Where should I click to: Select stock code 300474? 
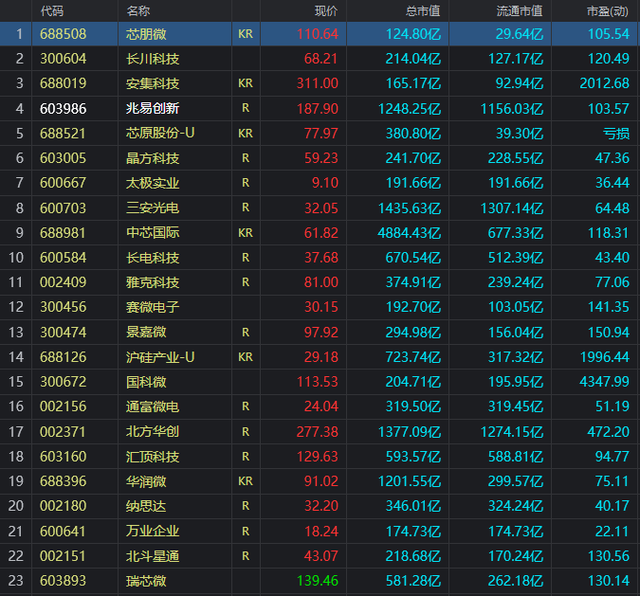point(63,332)
